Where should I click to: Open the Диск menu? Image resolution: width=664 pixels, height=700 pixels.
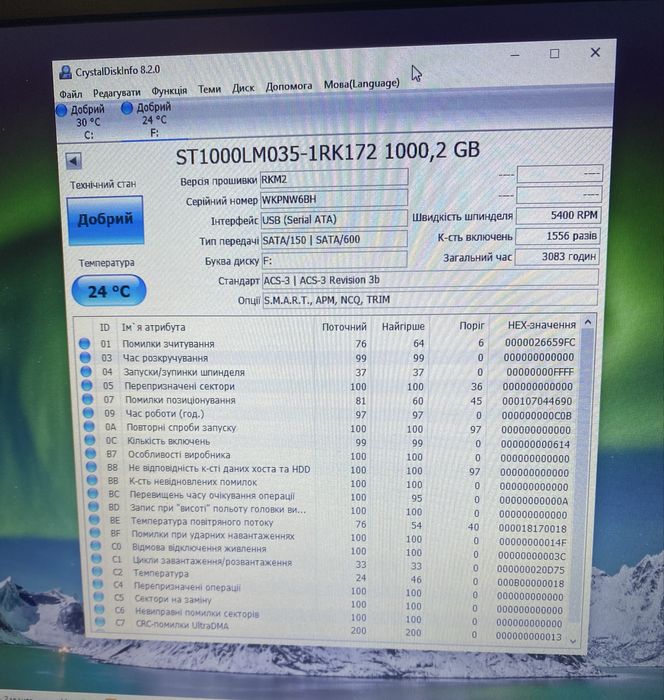tap(243, 88)
